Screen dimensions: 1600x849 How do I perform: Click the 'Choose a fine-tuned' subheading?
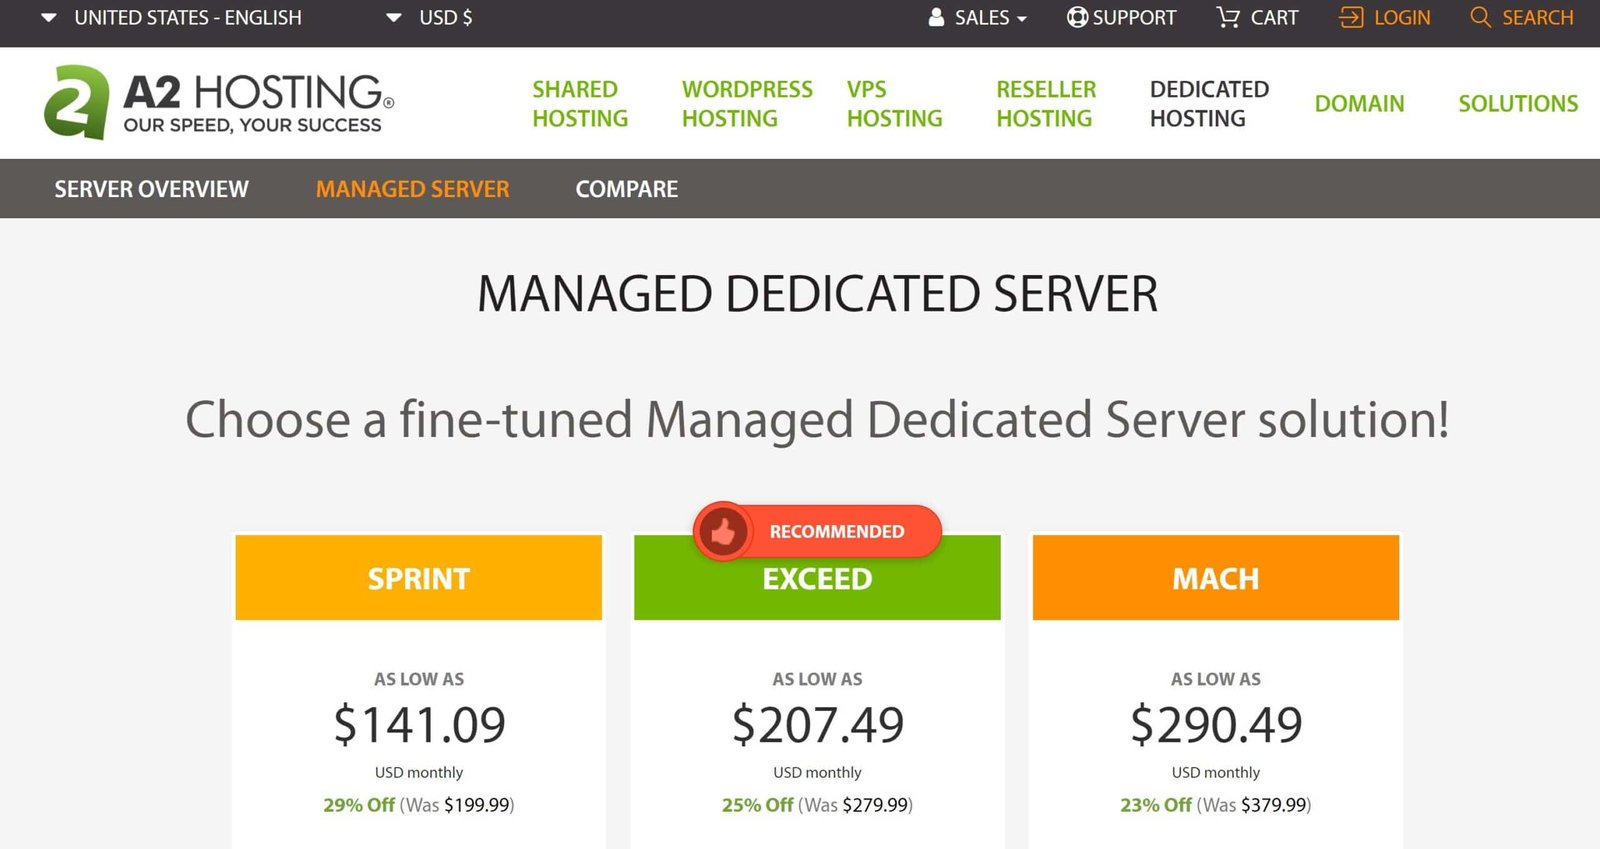click(x=817, y=419)
